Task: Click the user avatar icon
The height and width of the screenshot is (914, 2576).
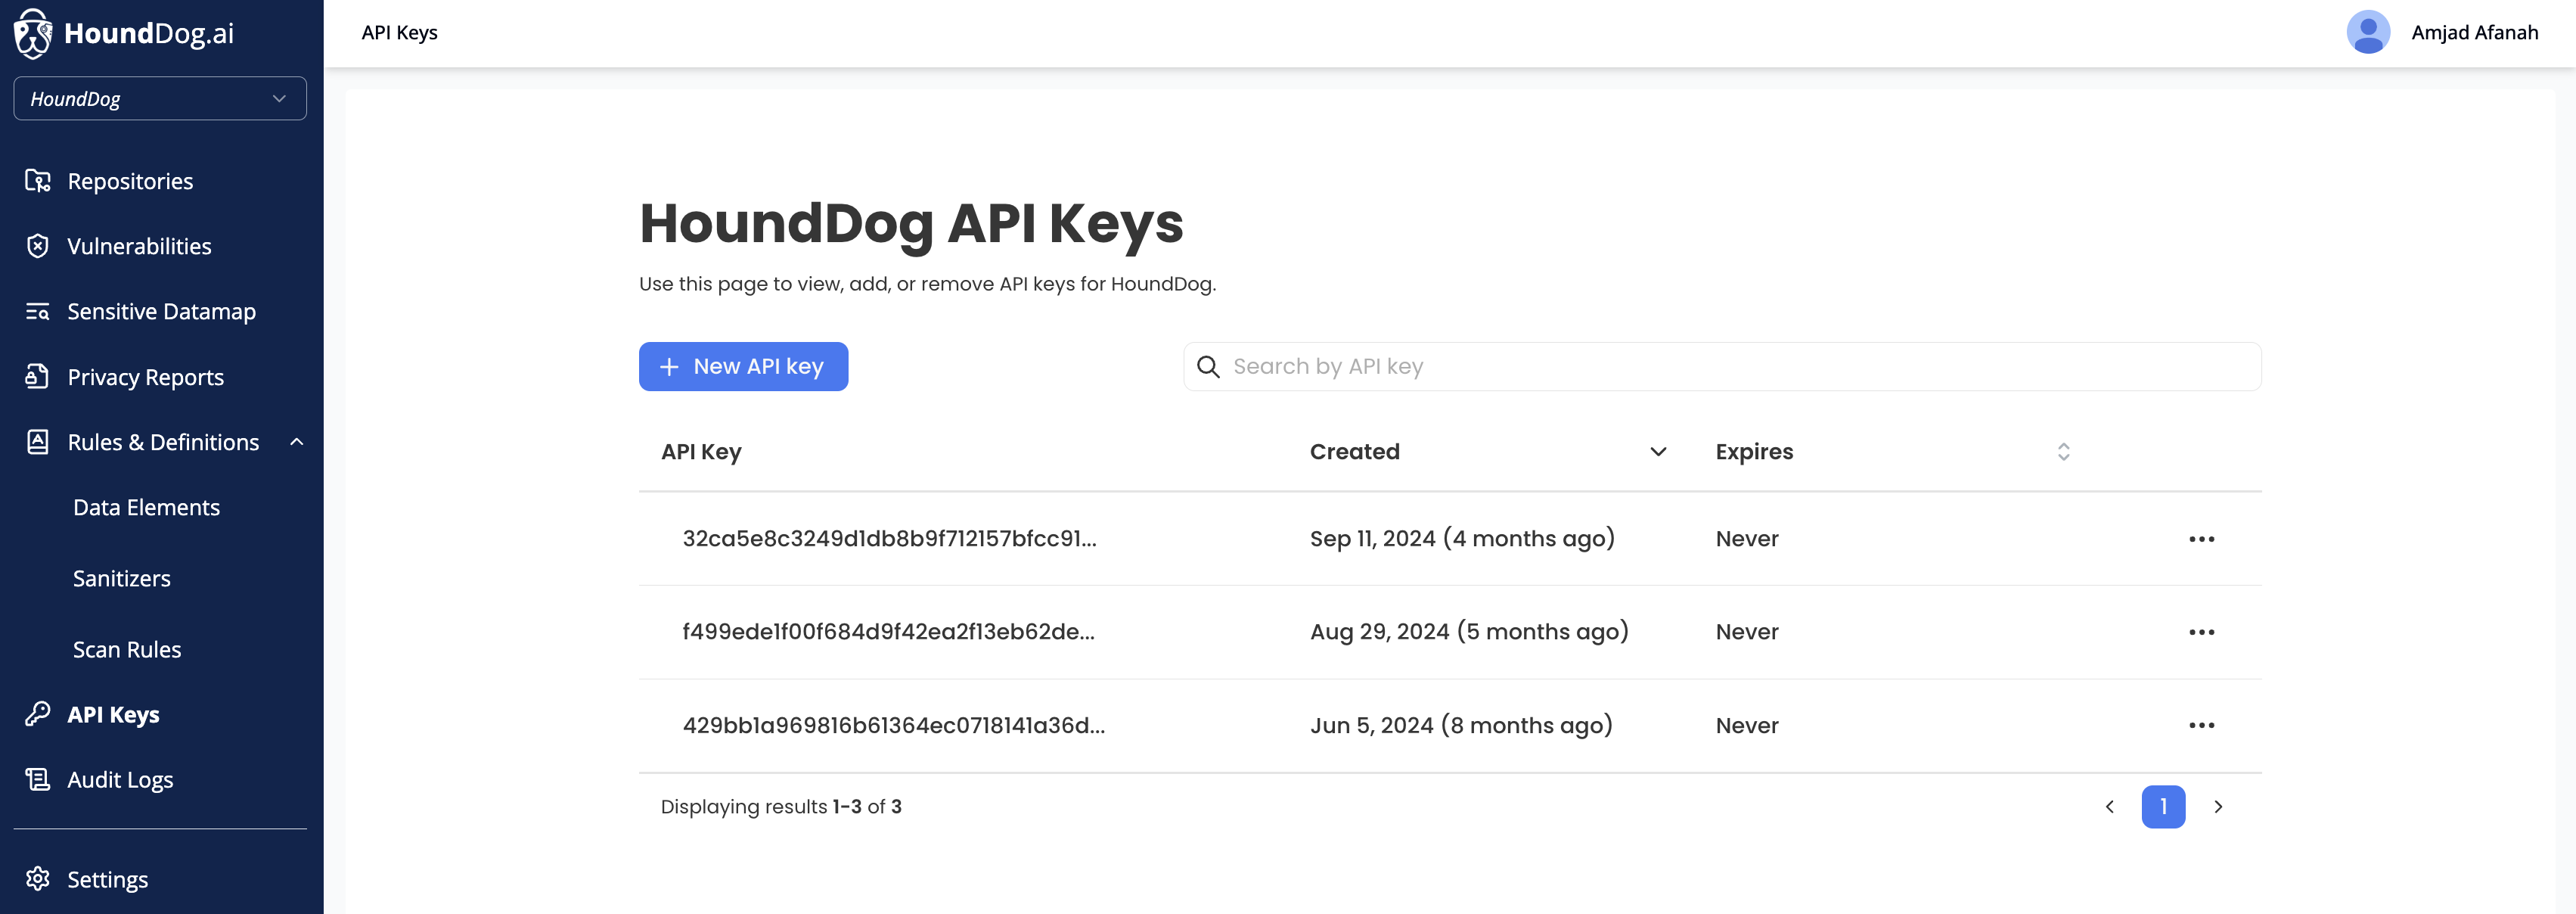Action: point(2368,32)
